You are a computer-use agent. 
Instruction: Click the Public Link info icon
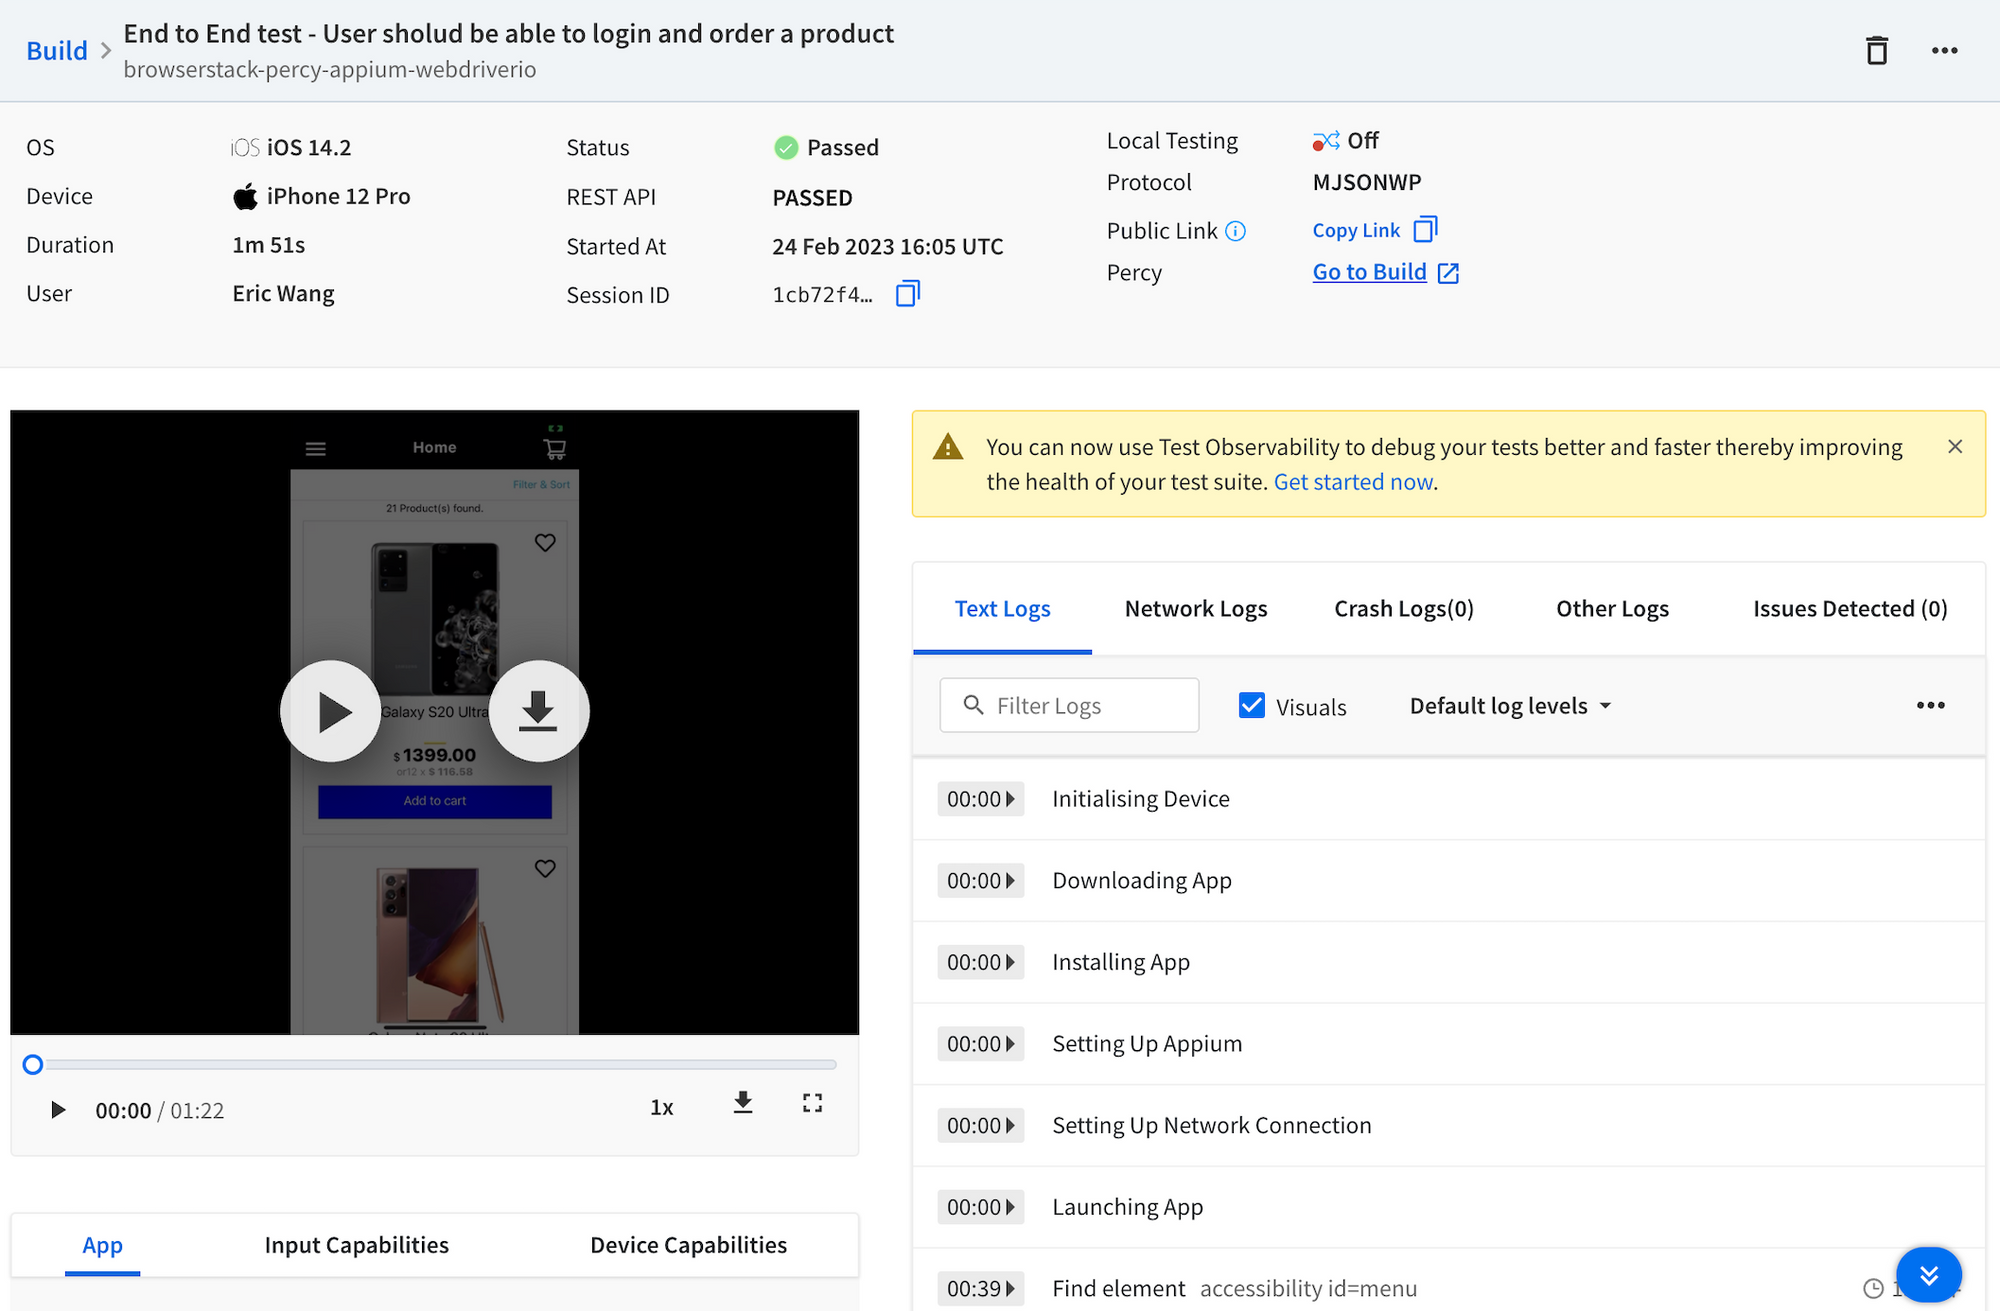point(1236,231)
